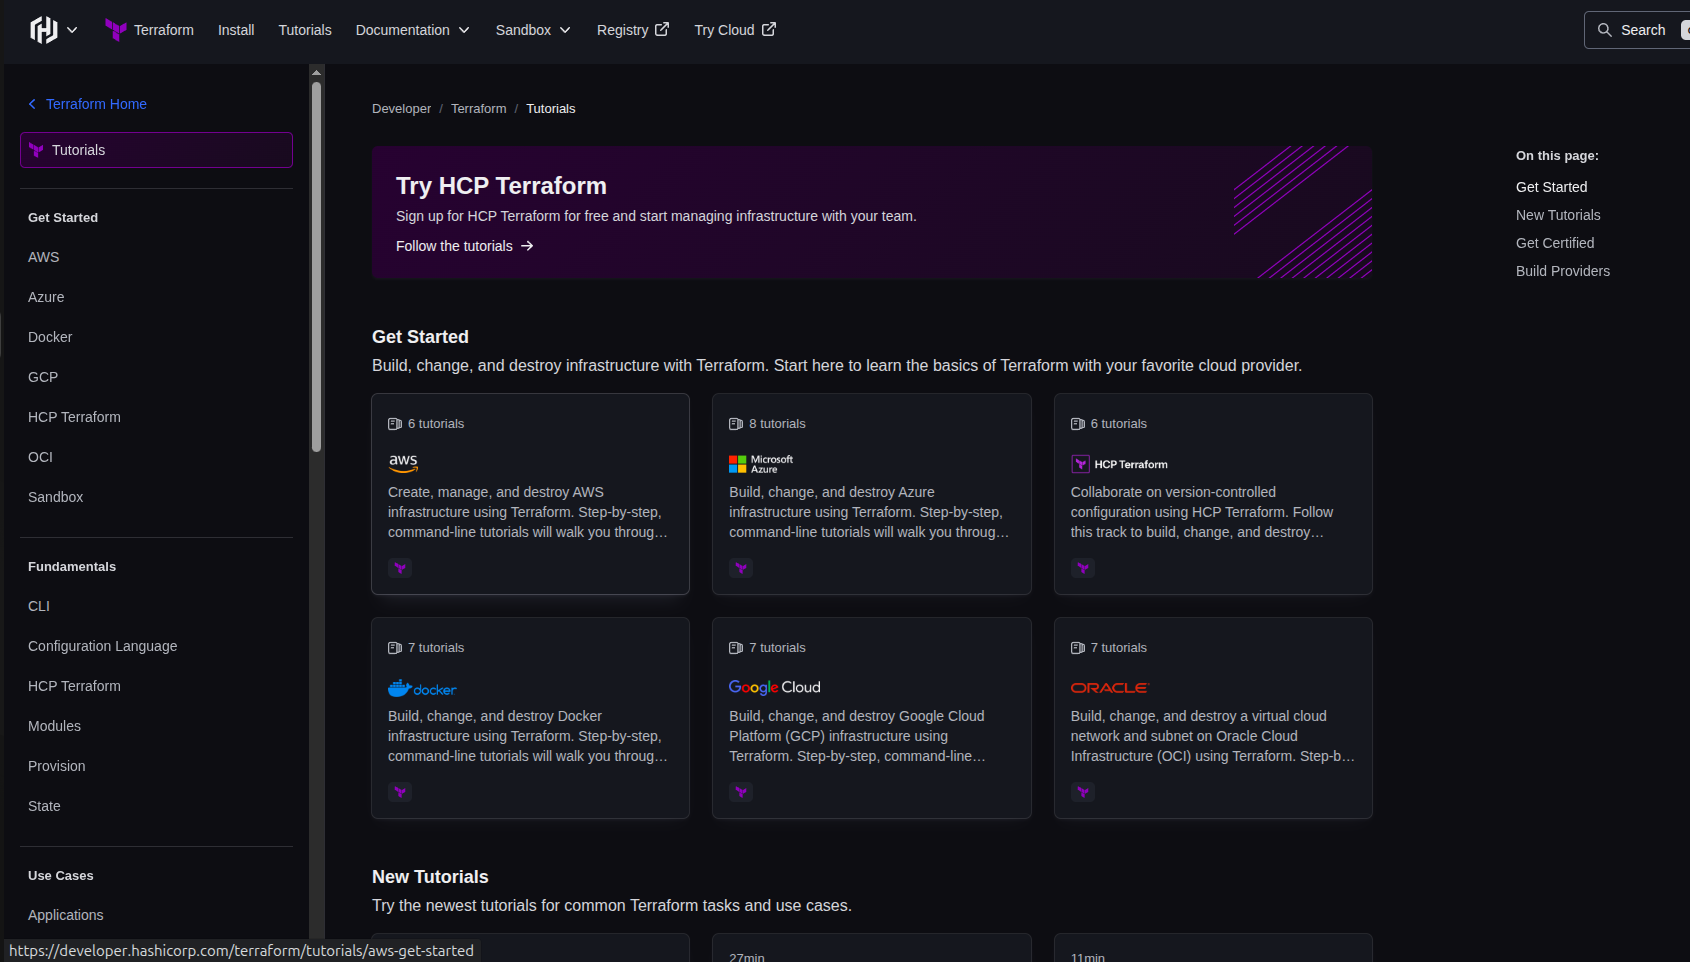
Task: Click Developer in the breadcrumb
Action: 401,109
